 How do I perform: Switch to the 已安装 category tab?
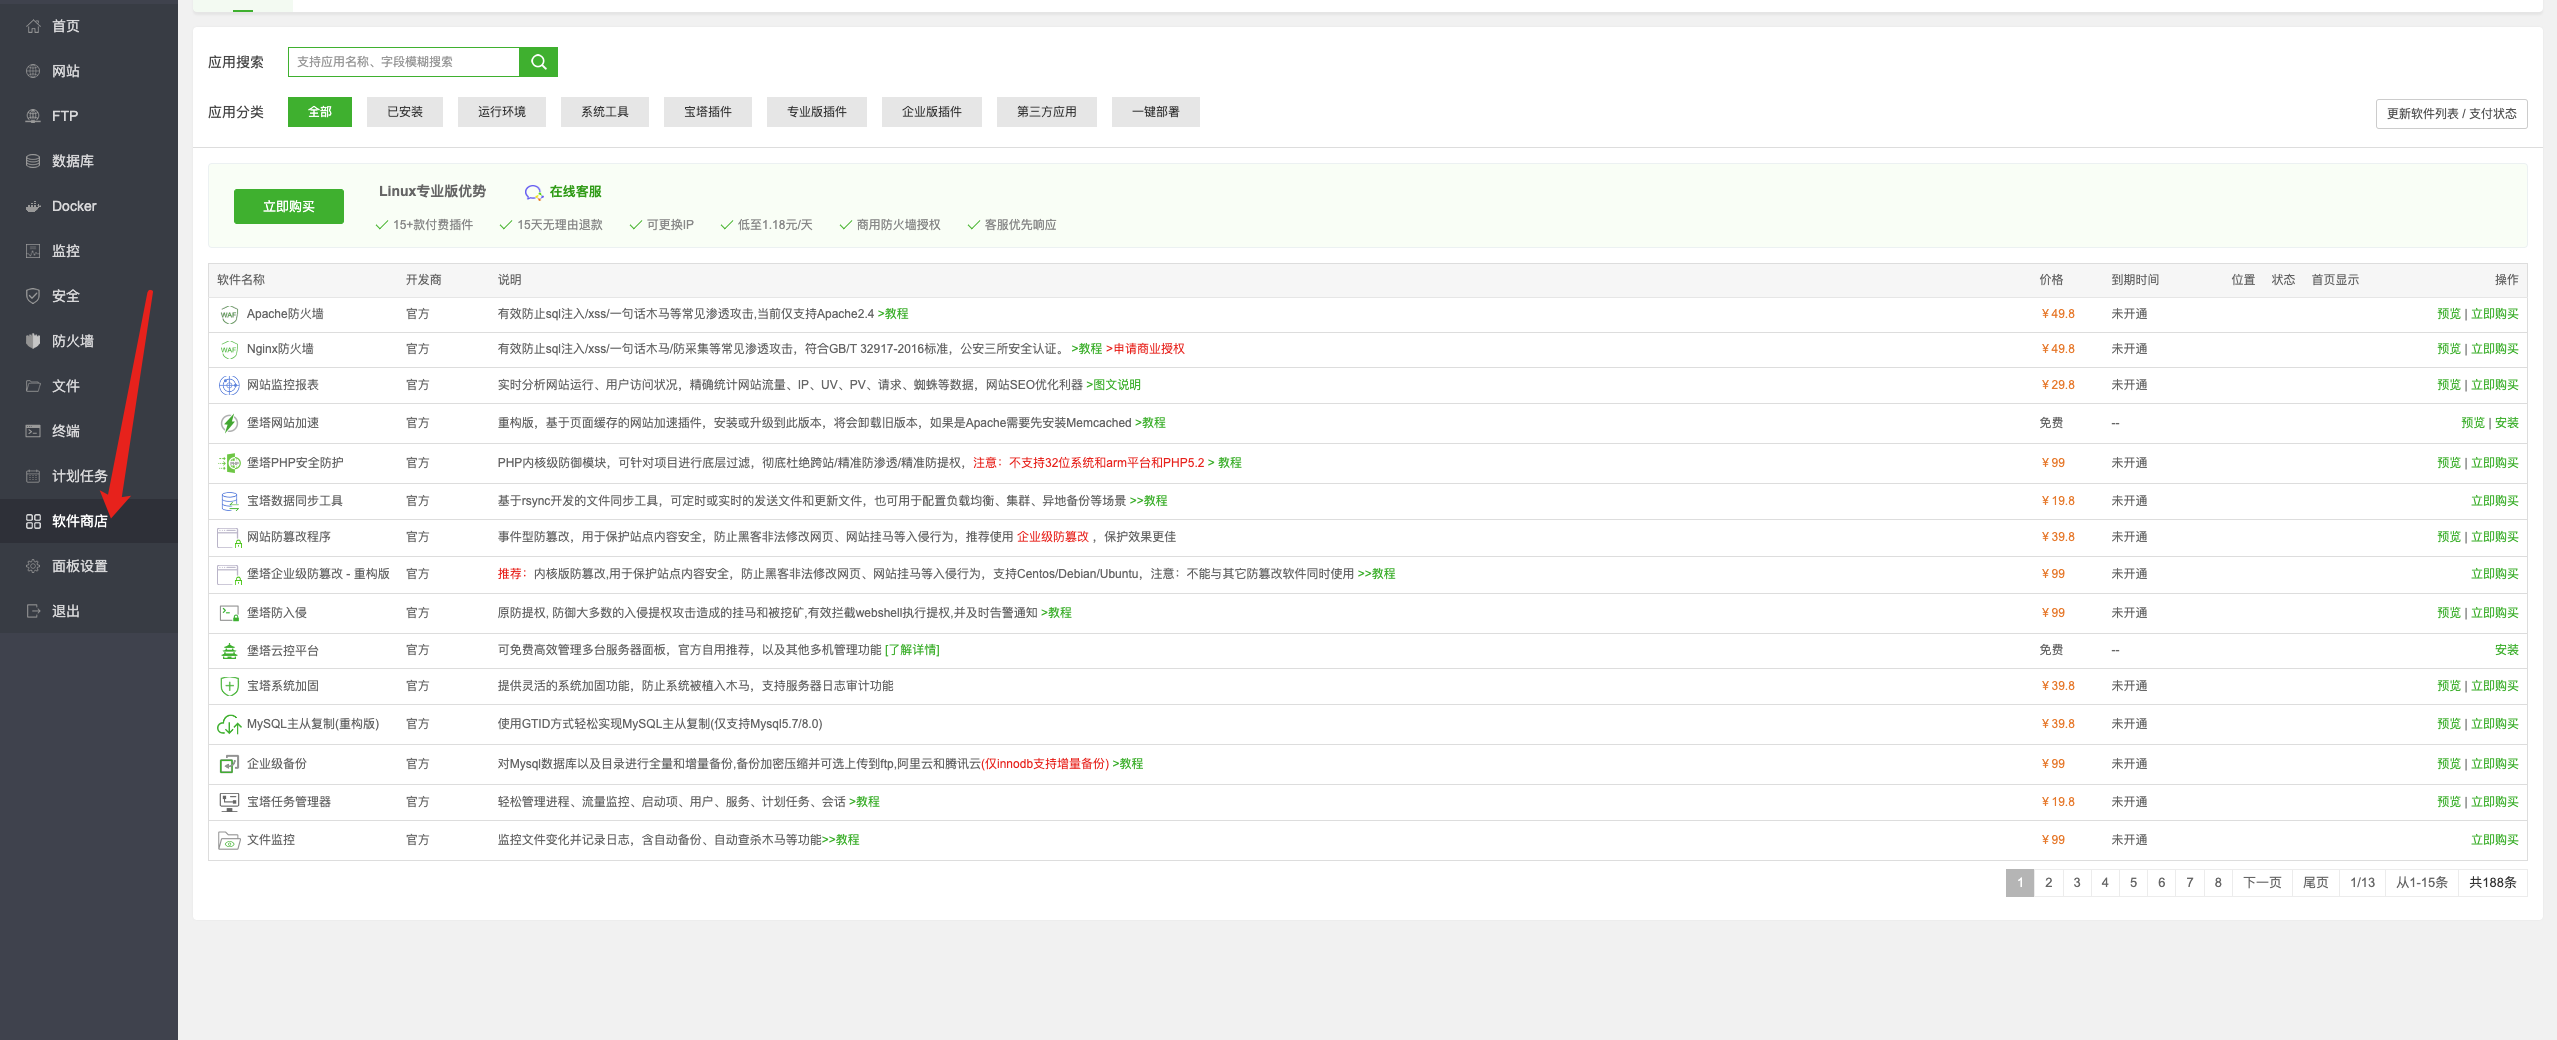click(x=404, y=111)
